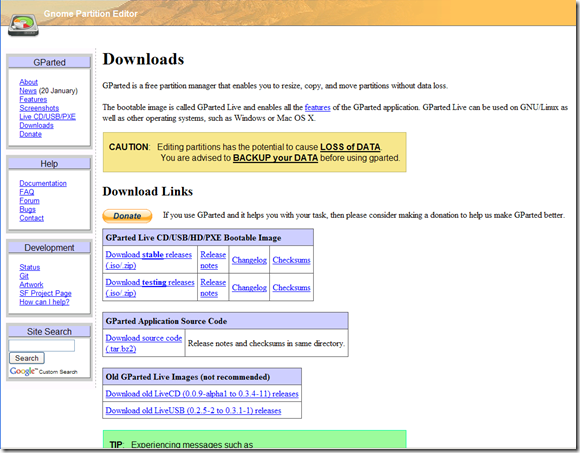Open the Git link under Development
The image size is (580, 453).
click(x=24, y=276)
